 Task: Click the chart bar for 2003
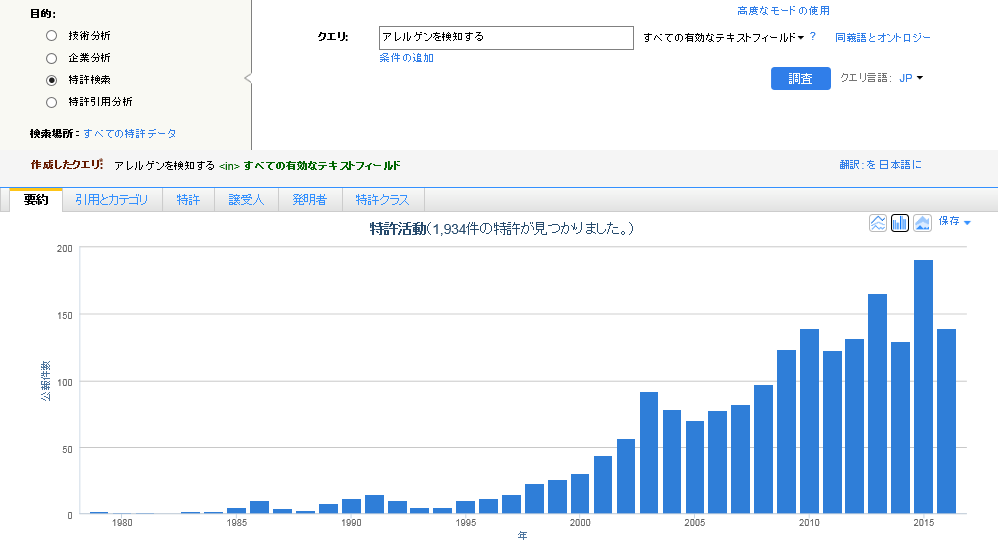649,453
